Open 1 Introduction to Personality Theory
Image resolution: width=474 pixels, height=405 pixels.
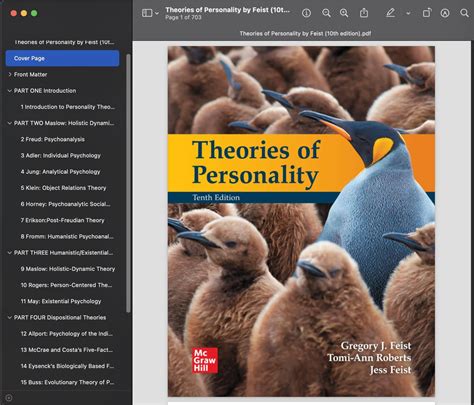point(68,107)
